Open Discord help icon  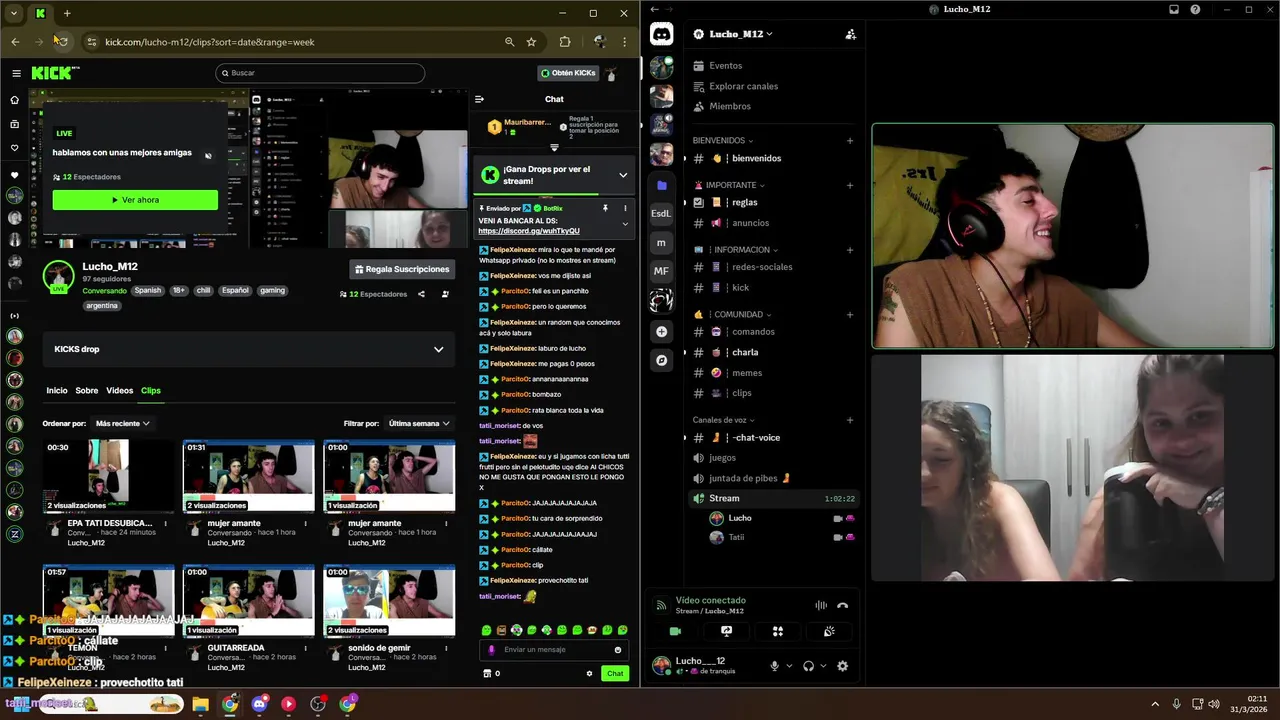click(x=1195, y=9)
